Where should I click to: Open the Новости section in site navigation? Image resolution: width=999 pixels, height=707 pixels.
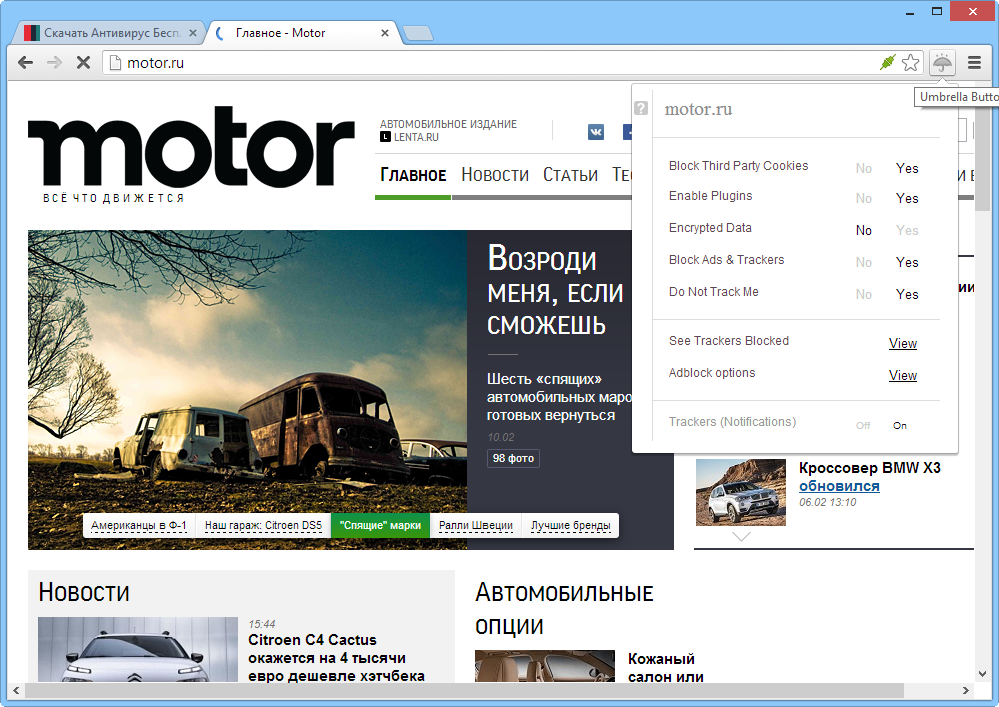click(x=494, y=174)
